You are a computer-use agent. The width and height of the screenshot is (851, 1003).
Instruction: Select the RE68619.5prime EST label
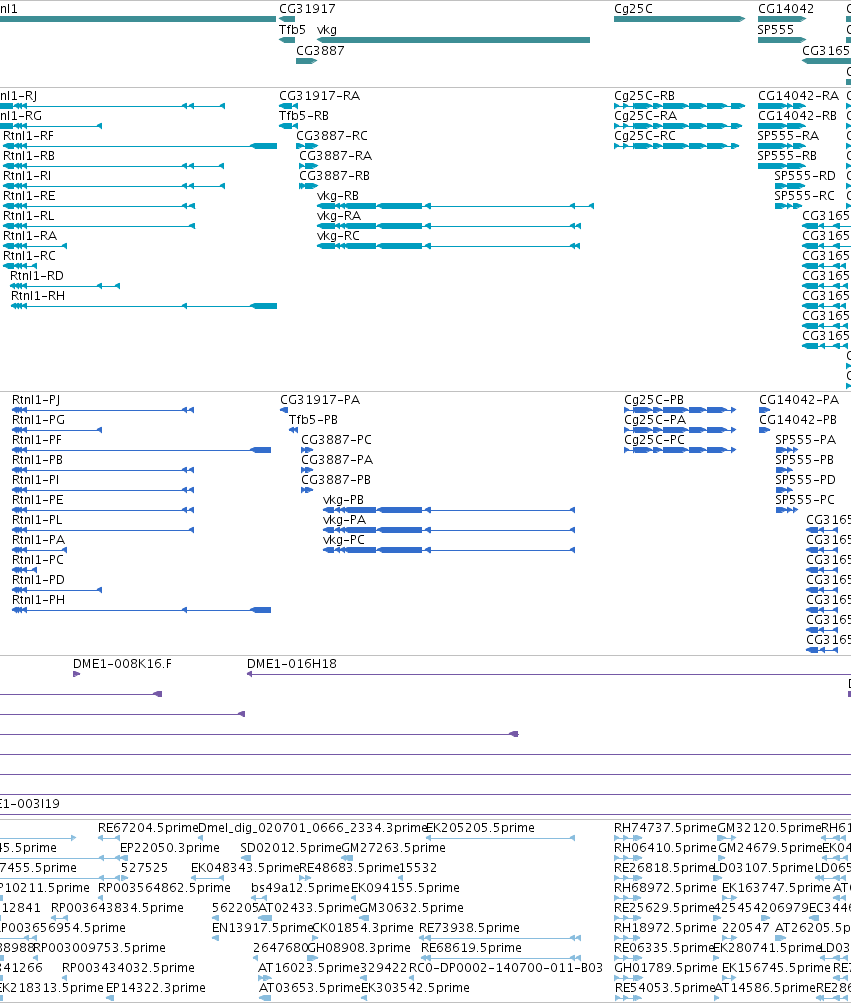click(x=471, y=947)
